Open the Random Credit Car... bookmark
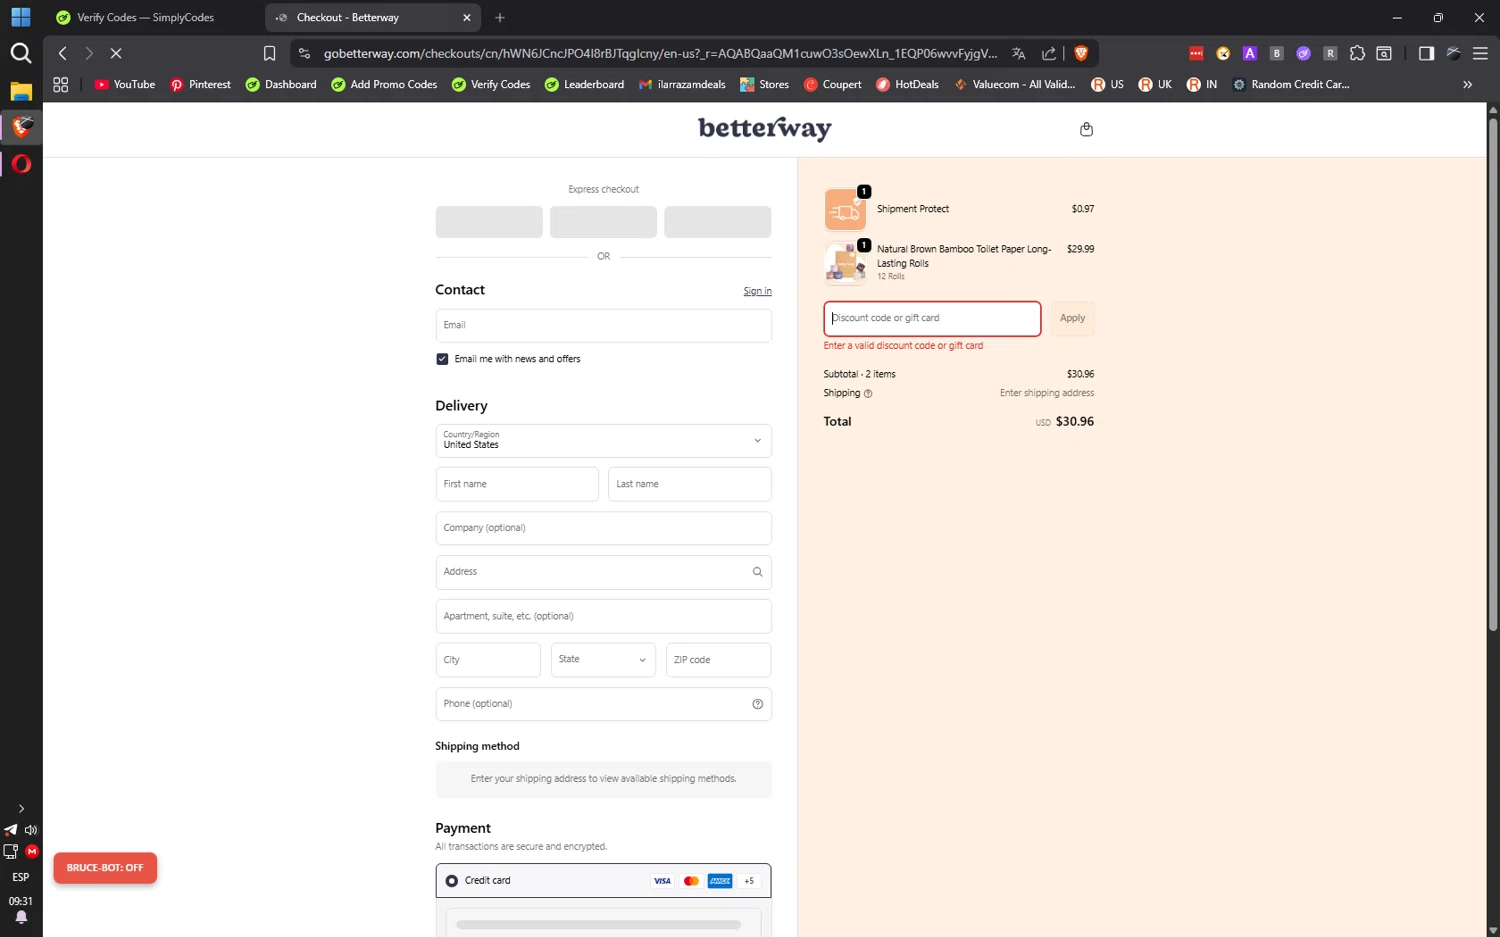1500x937 pixels. point(1290,85)
